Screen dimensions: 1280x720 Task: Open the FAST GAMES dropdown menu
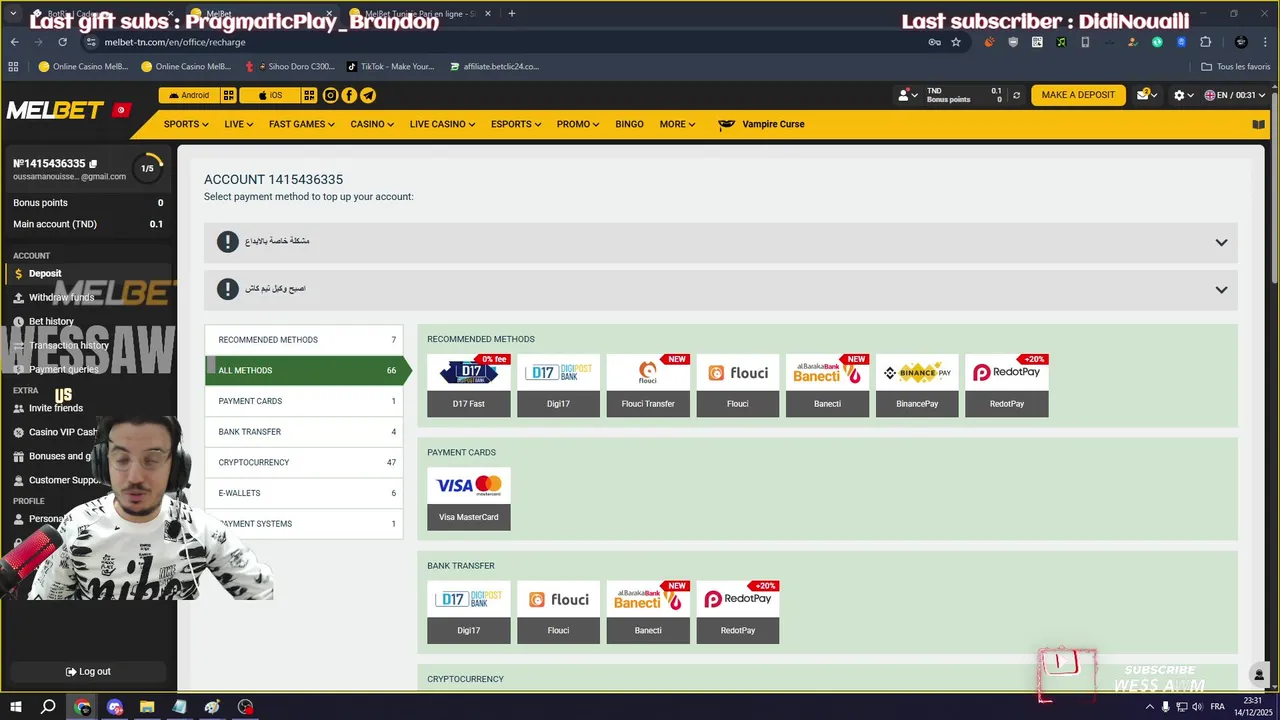pyautogui.click(x=303, y=124)
